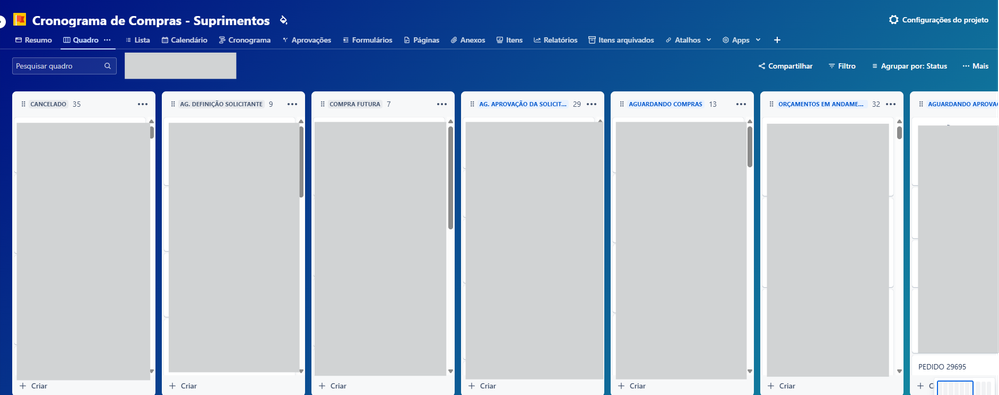The width and height of the screenshot is (999, 395).
Task: Click the Compartilhar share button
Action: coord(786,66)
